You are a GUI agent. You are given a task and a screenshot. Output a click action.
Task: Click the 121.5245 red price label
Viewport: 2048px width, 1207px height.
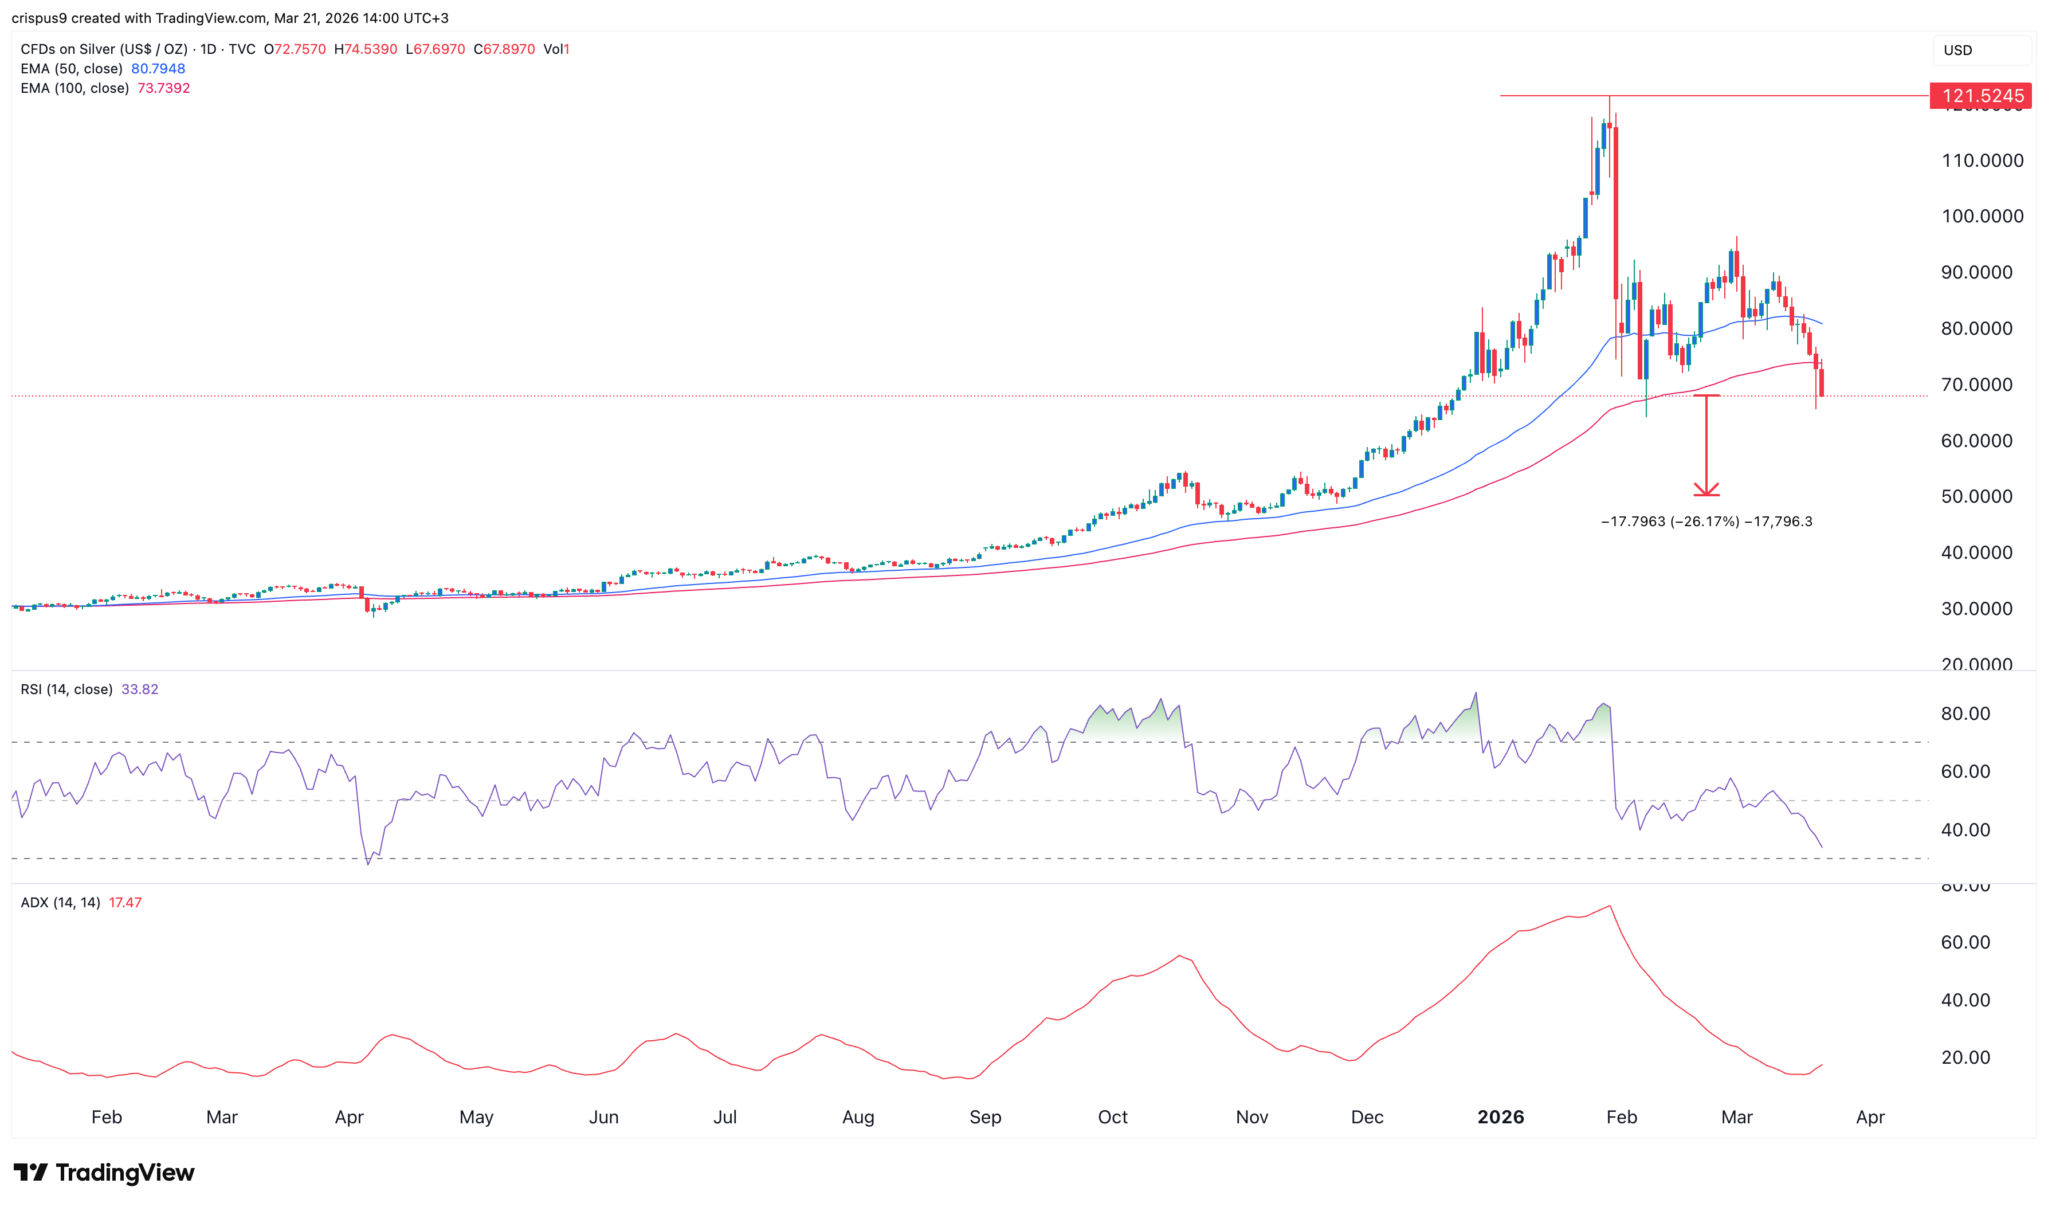(1981, 96)
